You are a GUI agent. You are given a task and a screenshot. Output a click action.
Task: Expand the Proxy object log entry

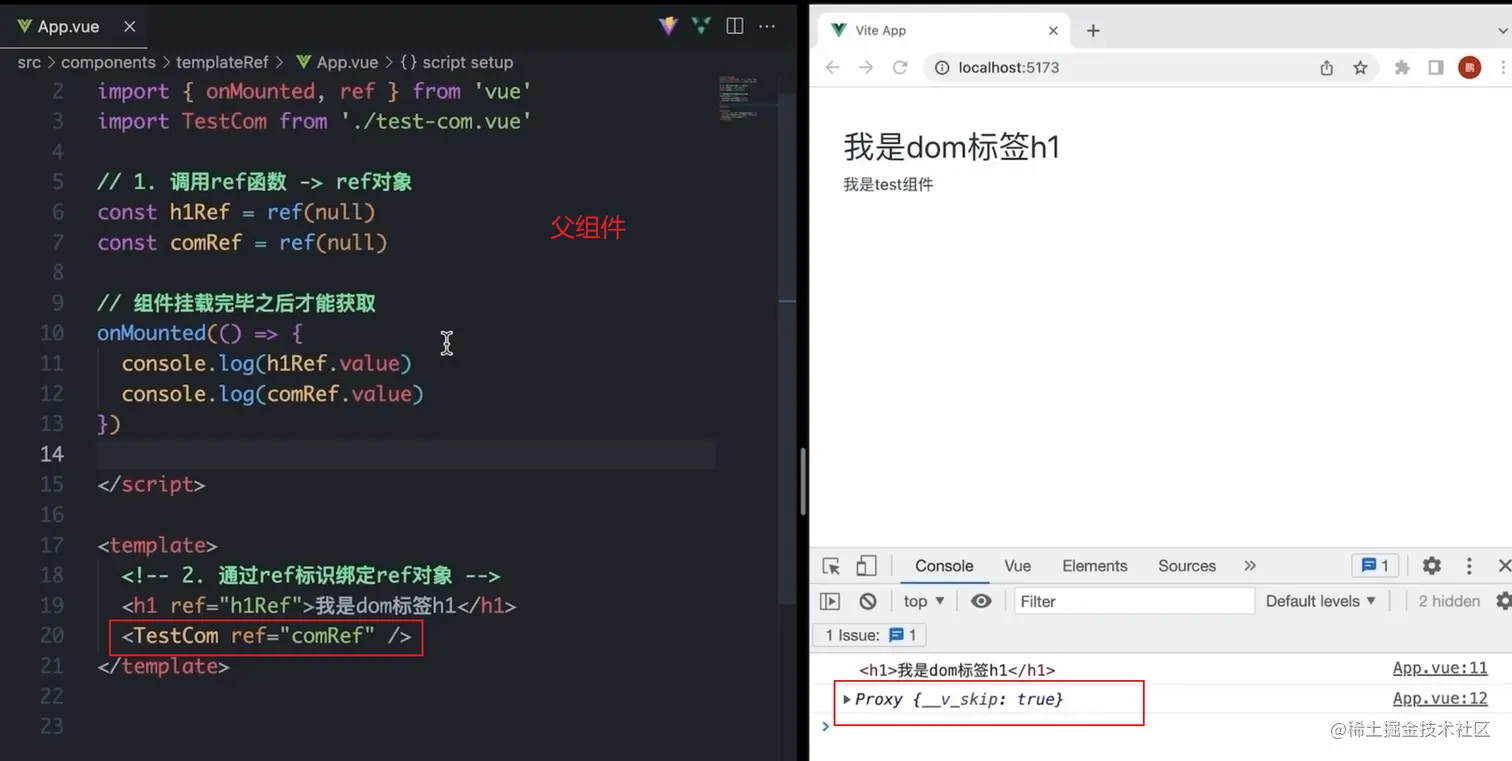(x=847, y=699)
